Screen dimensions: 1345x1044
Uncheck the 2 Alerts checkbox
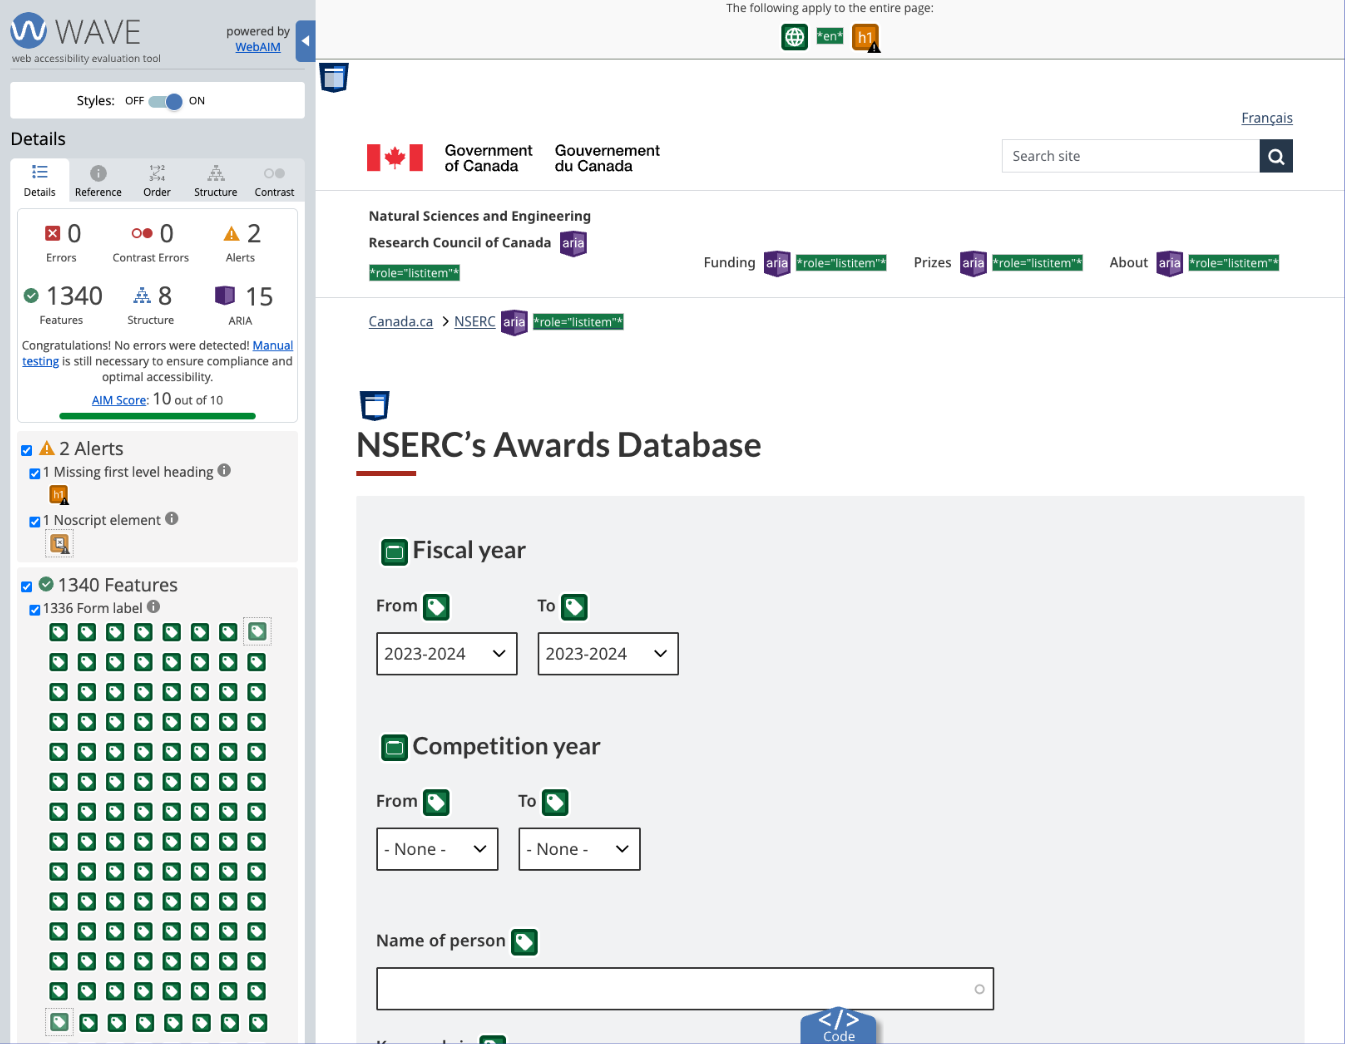(x=27, y=450)
